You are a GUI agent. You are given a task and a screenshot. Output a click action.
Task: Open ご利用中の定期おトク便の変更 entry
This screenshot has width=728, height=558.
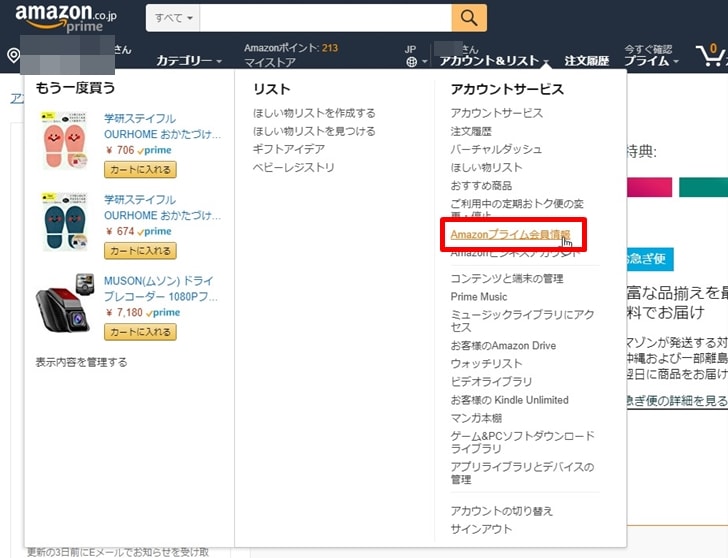tap(517, 209)
